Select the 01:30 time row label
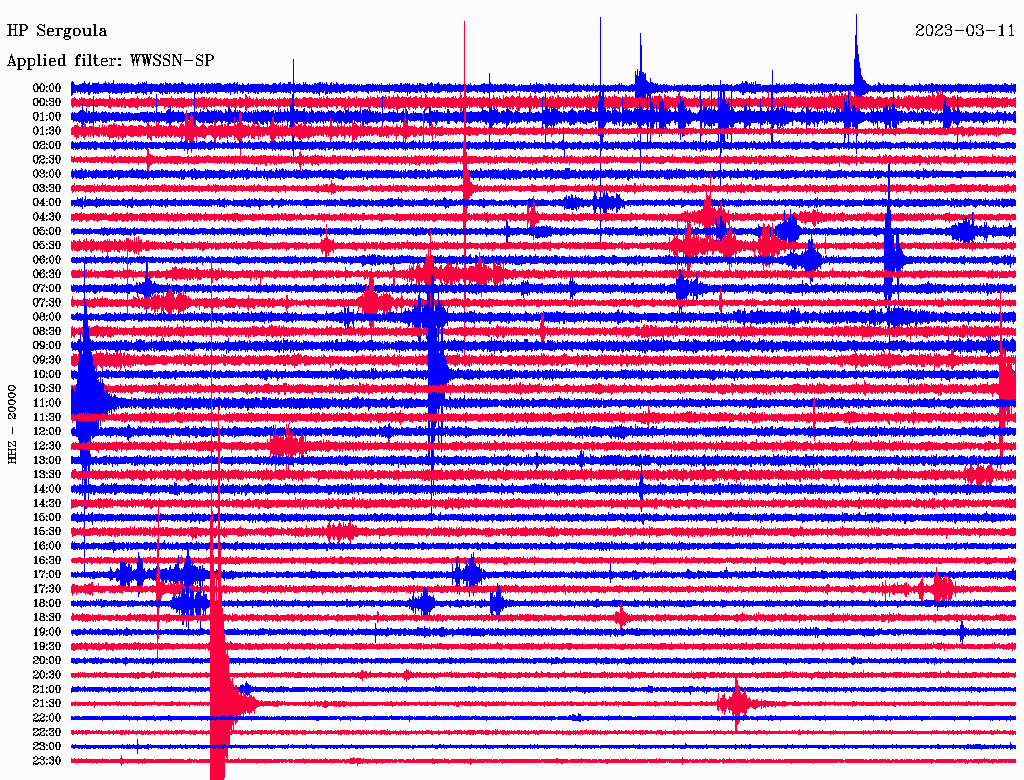The height and width of the screenshot is (780, 1024). click(x=47, y=131)
